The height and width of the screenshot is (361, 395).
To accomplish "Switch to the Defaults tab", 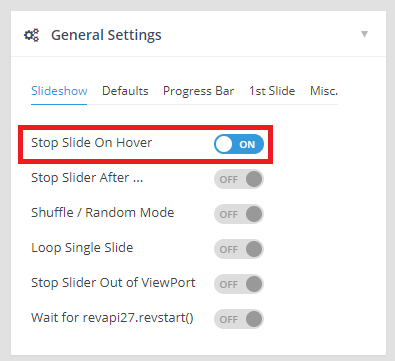I will [x=125, y=91].
